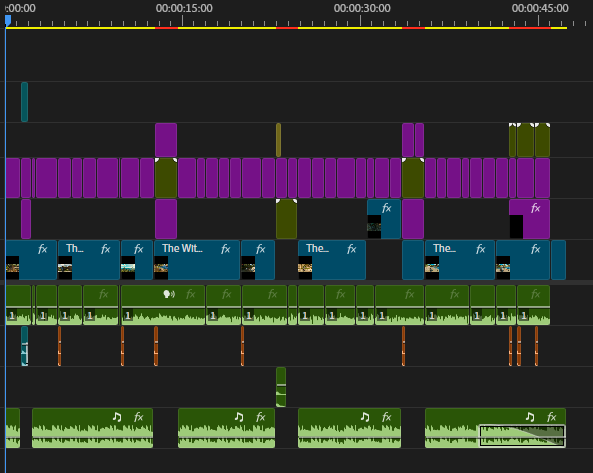Click the fx badge on the purple clip
Viewport: 593px width, 473px height.
(x=536, y=208)
